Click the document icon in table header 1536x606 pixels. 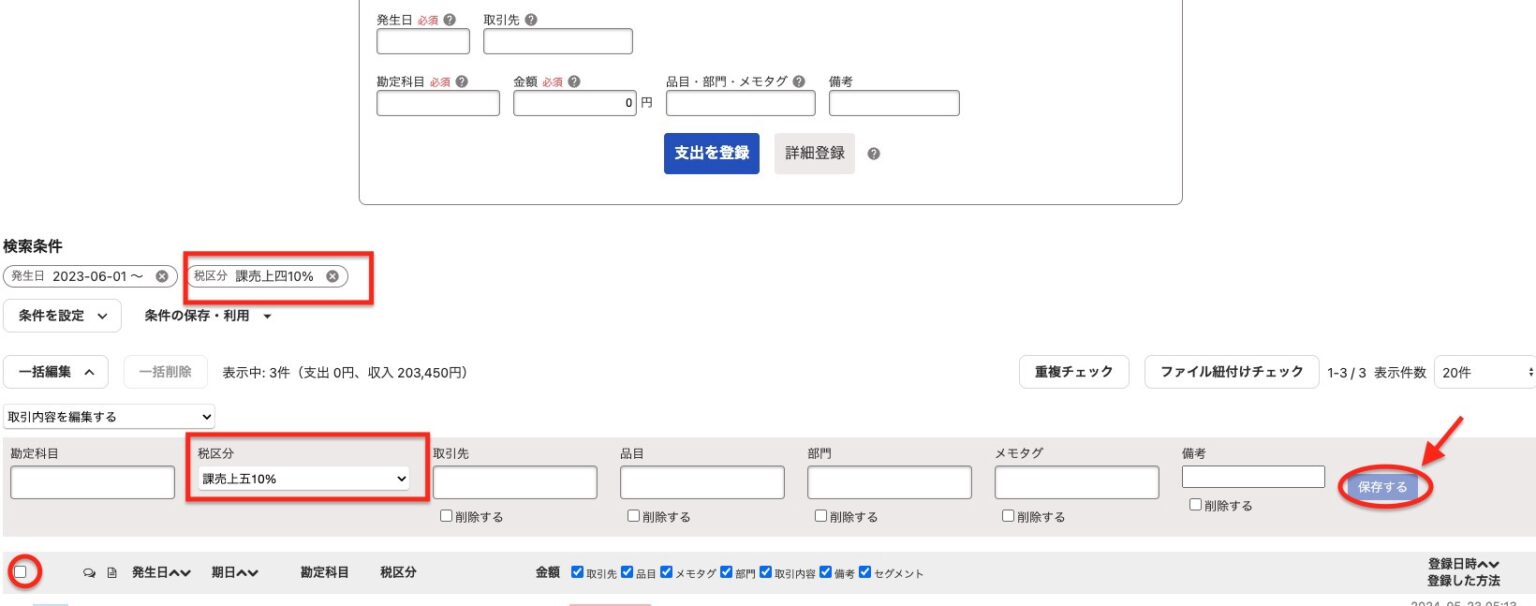[112, 573]
